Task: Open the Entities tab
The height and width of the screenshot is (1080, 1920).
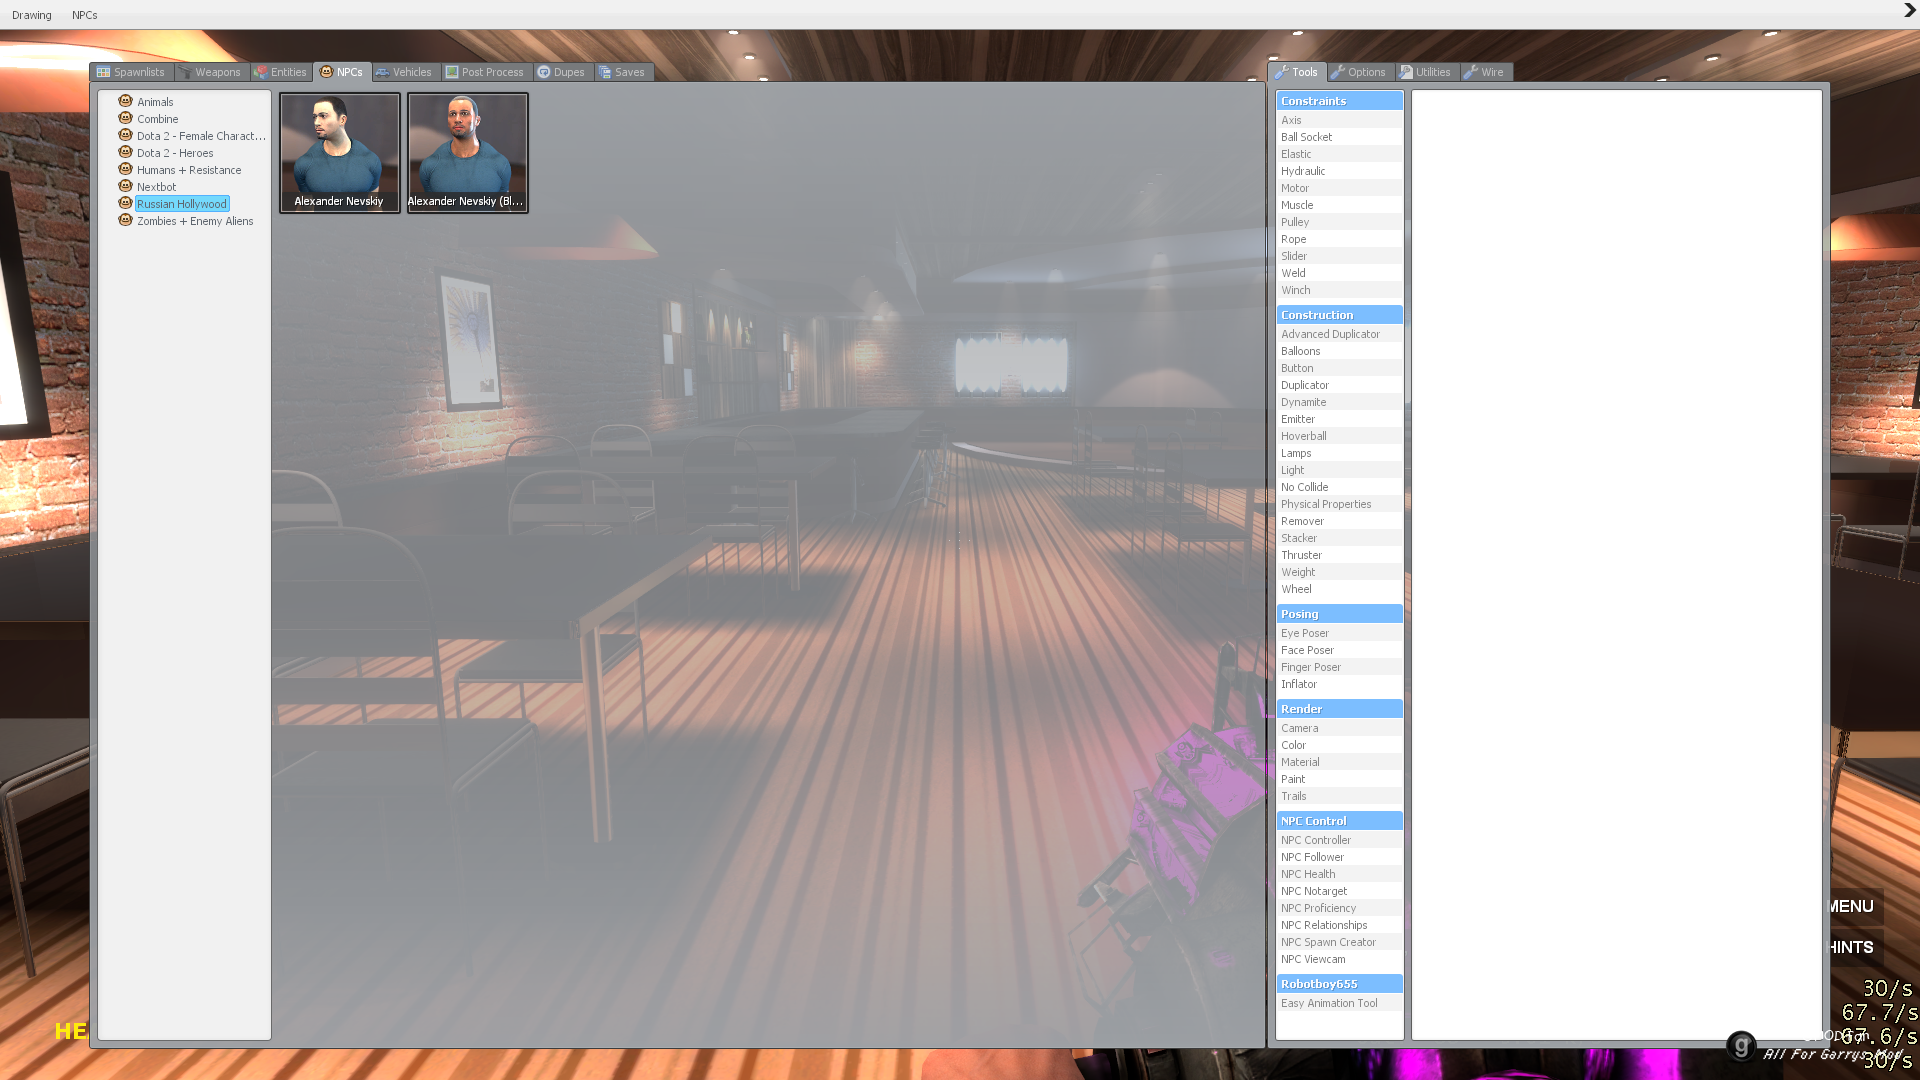Action: pos(281,72)
